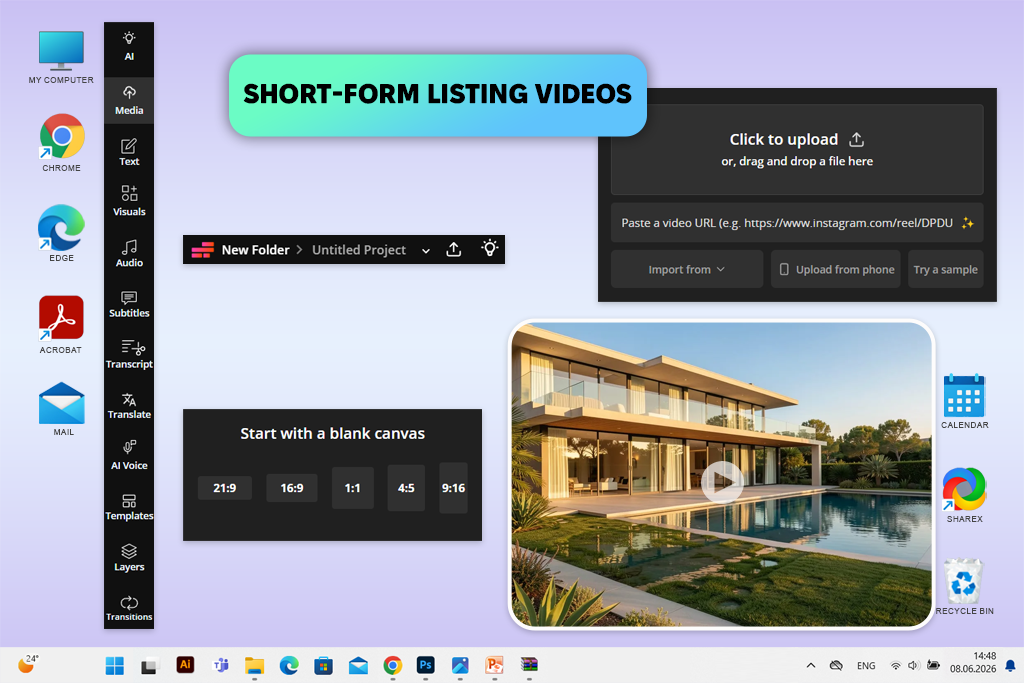Open Photoshop from the taskbar

click(426, 665)
